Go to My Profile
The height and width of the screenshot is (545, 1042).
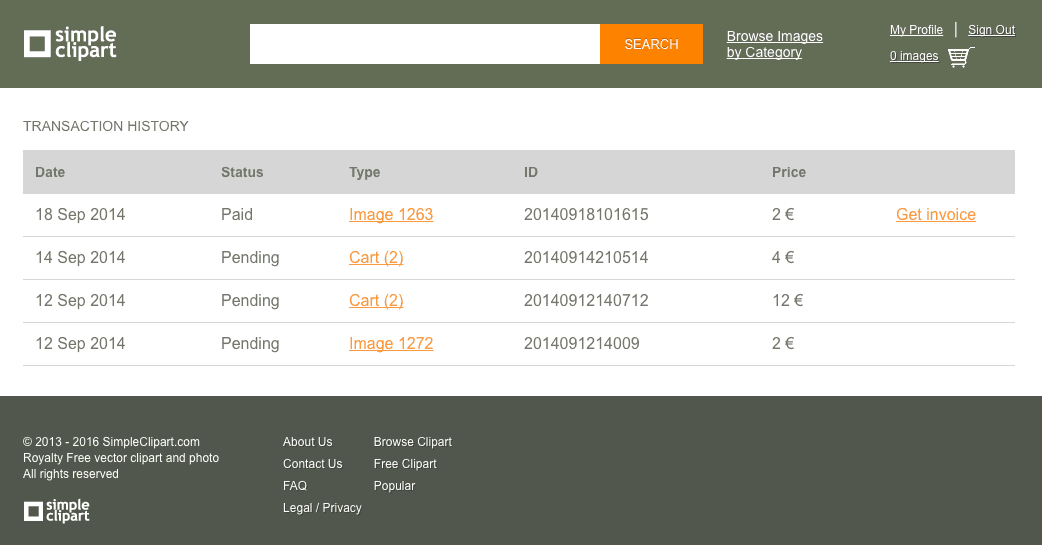pos(916,30)
